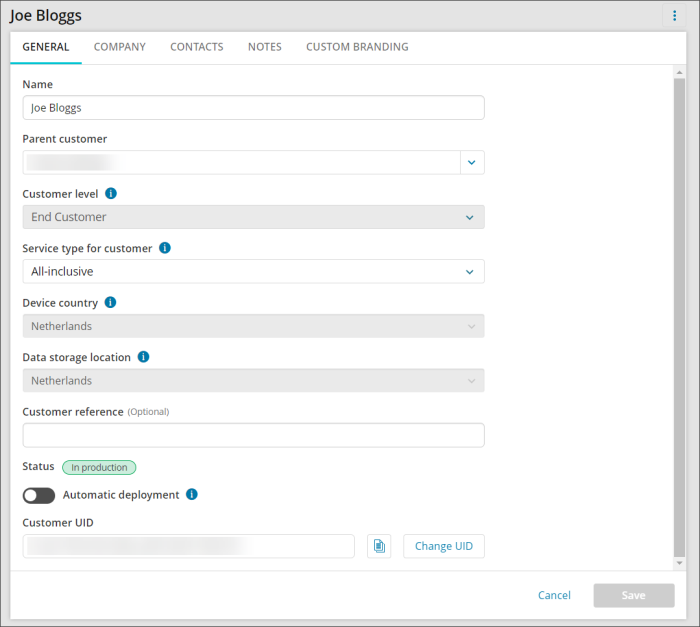This screenshot has height=627, width=700.
Task: Copy the Customer UID to clipboard
Action: coord(379,546)
